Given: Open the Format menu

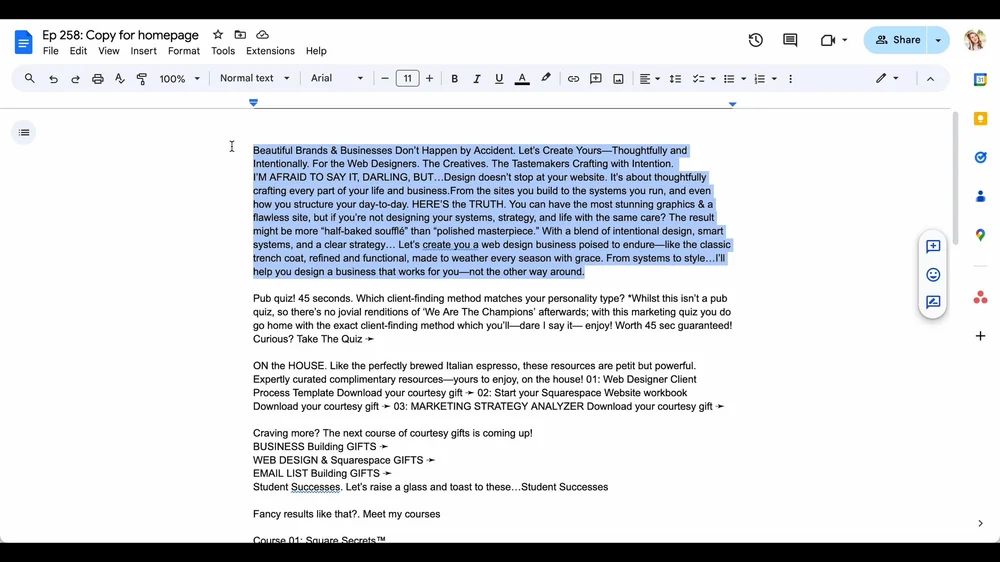Looking at the screenshot, I should pos(184,51).
